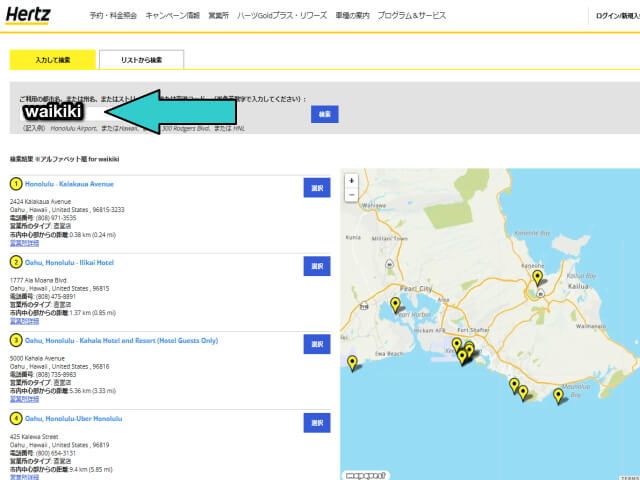
Task: Zoom in on the map
Action: point(351,181)
